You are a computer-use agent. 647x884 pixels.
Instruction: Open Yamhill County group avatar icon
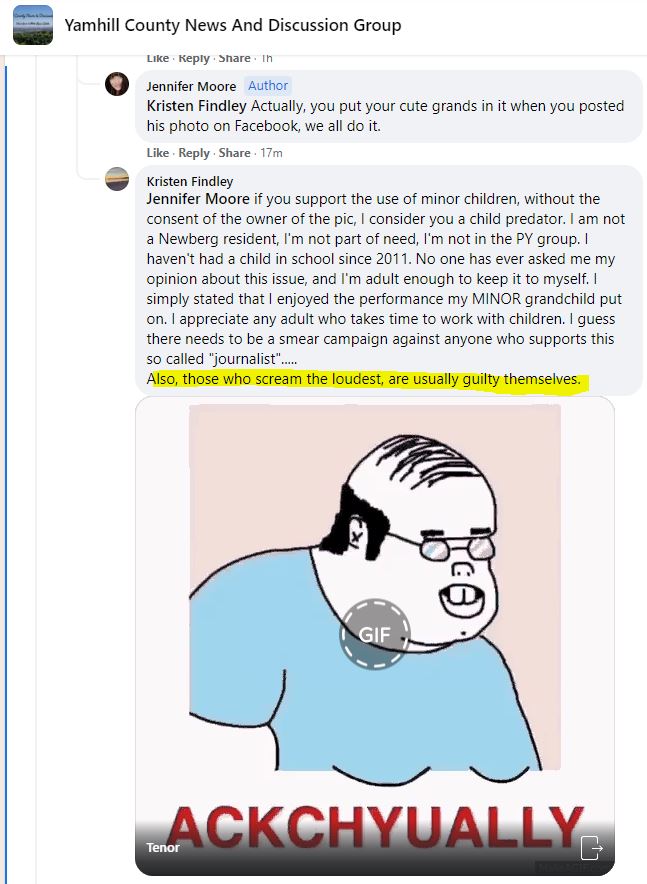pyautogui.click(x=33, y=25)
